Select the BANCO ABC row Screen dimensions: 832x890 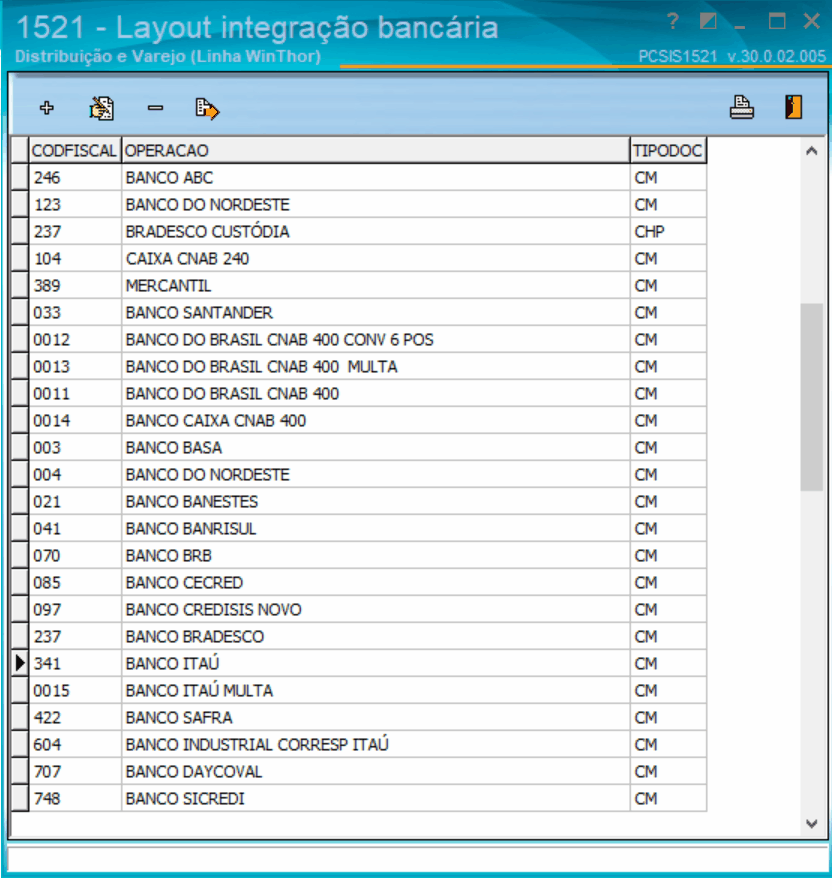click(359, 178)
